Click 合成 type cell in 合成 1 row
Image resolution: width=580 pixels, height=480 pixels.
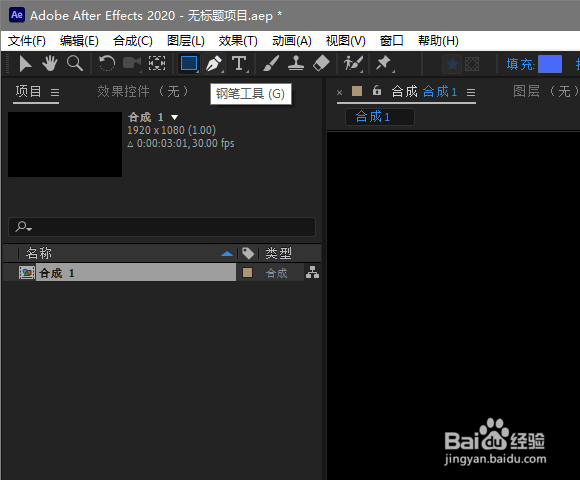(x=277, y=273)
